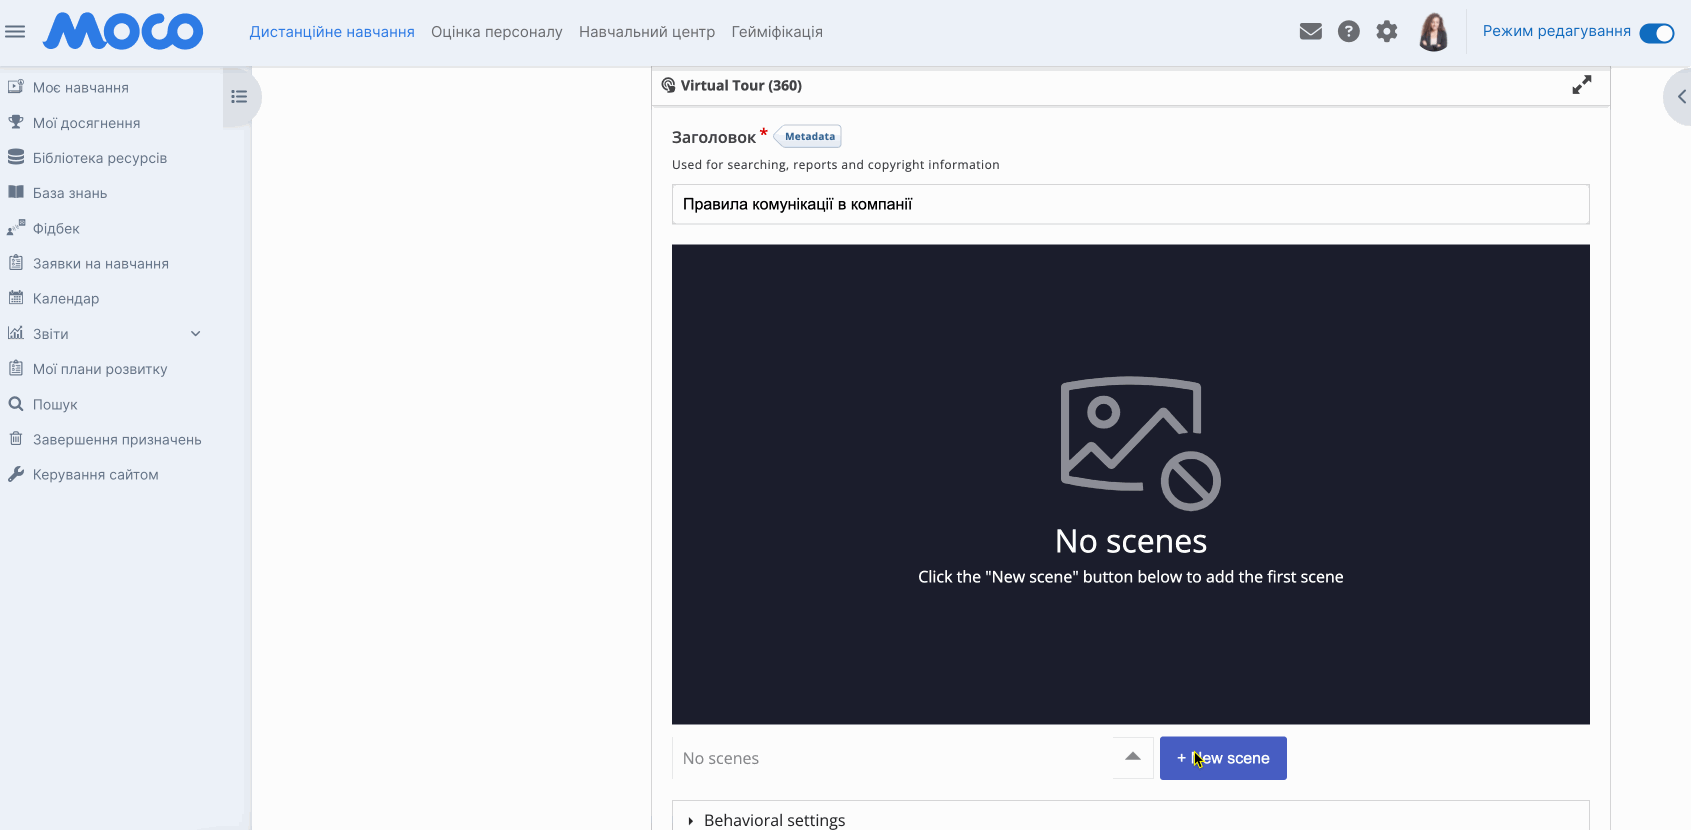Open the Дистанційне навчання menu
This screenshot has width=1691, height=830.
[332, 32]
